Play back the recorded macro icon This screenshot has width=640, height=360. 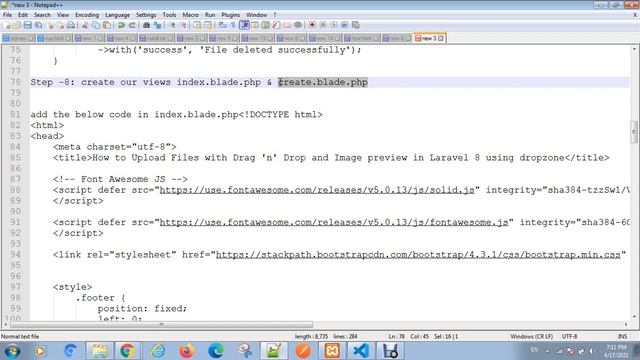pos(334,25)
